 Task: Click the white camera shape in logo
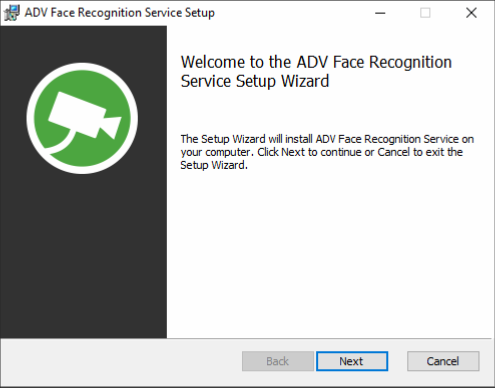[x=85, y=115]
